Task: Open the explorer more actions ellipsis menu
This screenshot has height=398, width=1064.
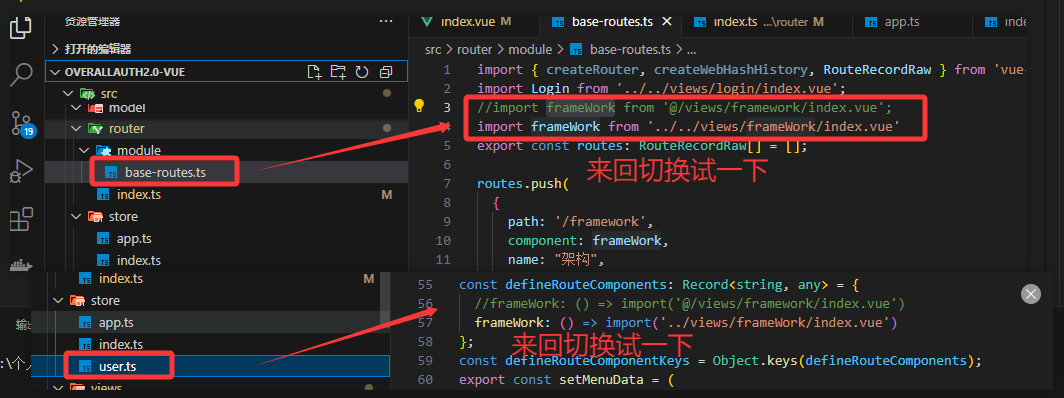Action: coord(386,22)
